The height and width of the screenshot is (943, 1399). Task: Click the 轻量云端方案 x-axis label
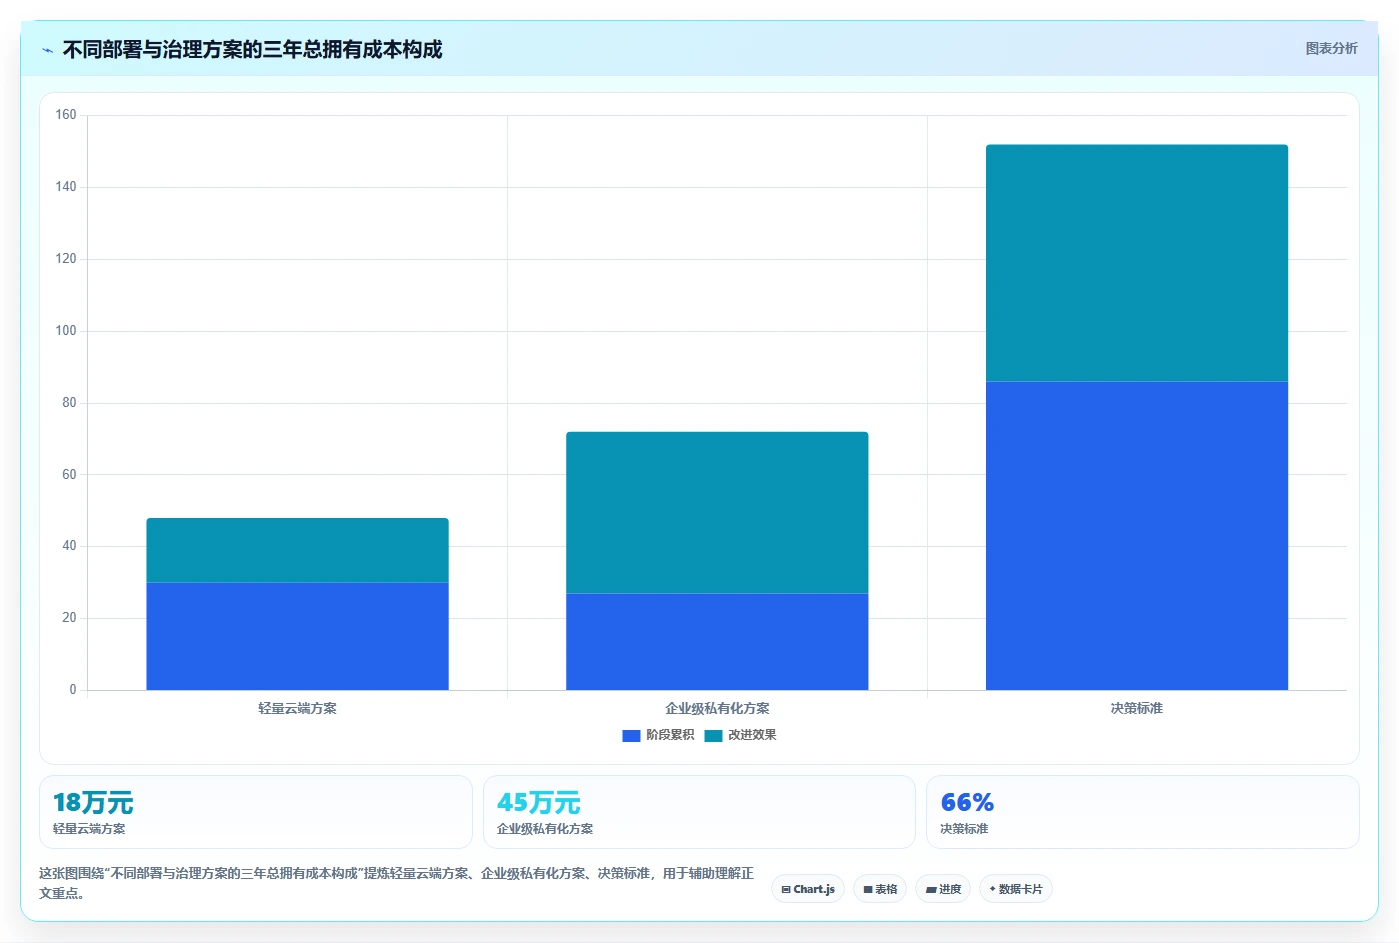(297, 708)
